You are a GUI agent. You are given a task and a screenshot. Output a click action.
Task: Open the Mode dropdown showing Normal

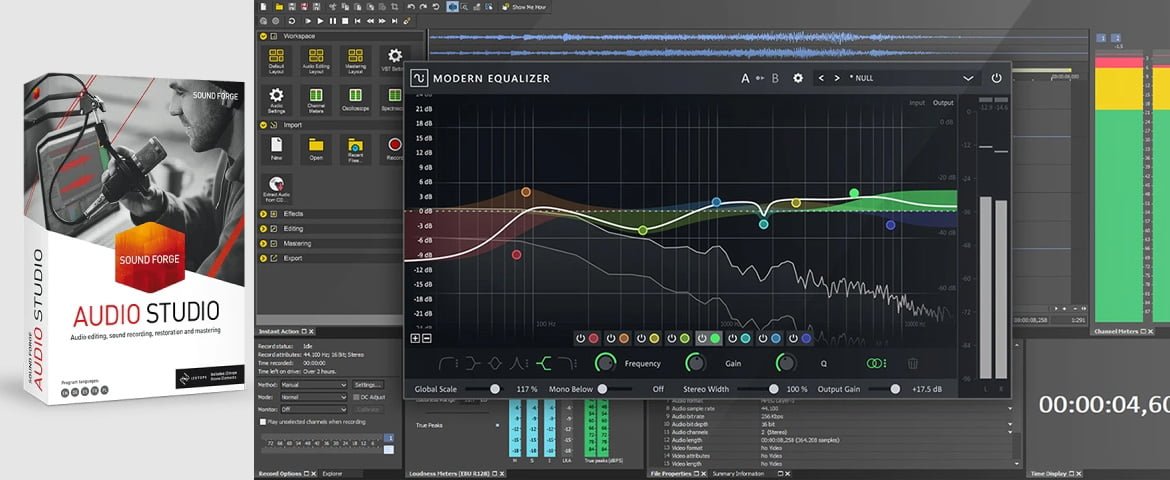pyautogui.click(x=314, y=397)
